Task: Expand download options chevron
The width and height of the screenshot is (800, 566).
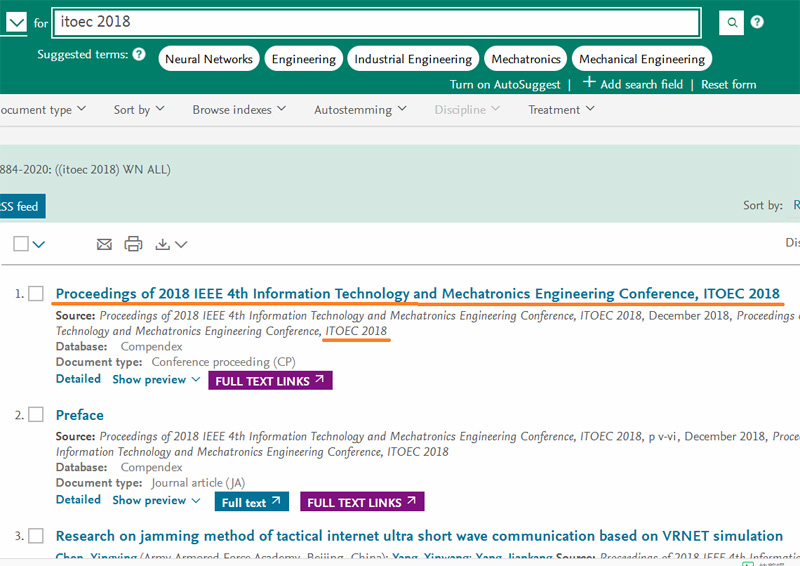Action: (181, 245)
